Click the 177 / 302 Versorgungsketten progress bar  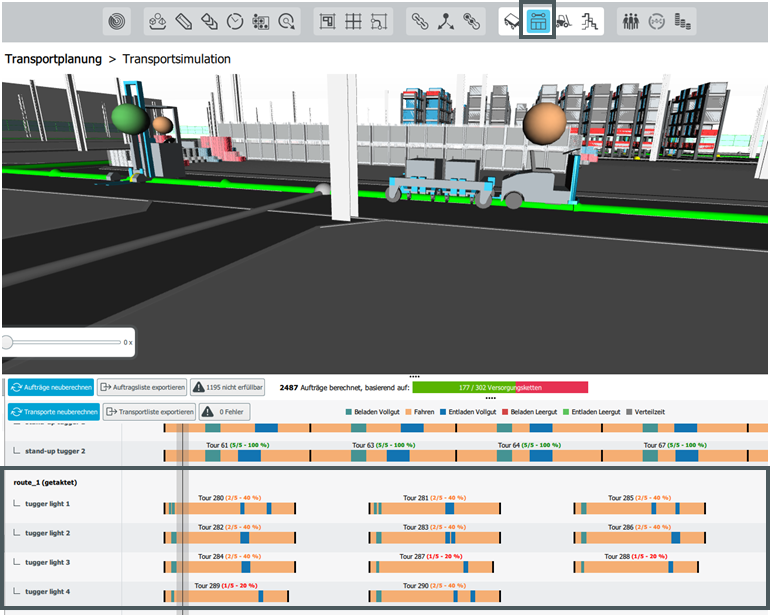(500, 388)
